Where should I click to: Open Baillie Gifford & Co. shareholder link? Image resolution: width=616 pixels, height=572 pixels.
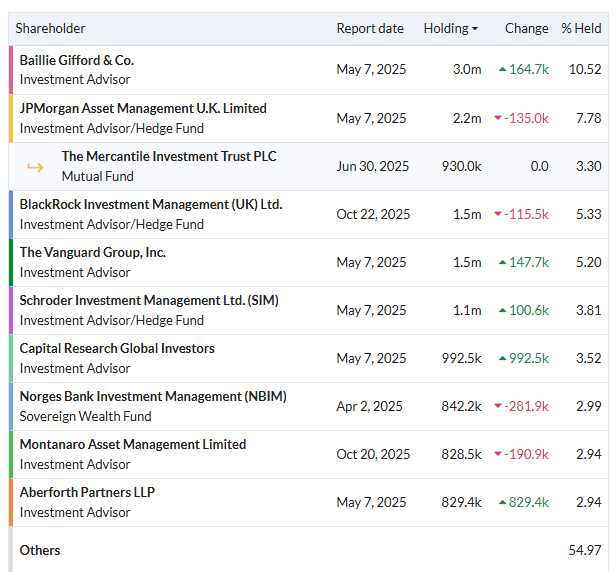pyautogui.click(x=77, y=60)
